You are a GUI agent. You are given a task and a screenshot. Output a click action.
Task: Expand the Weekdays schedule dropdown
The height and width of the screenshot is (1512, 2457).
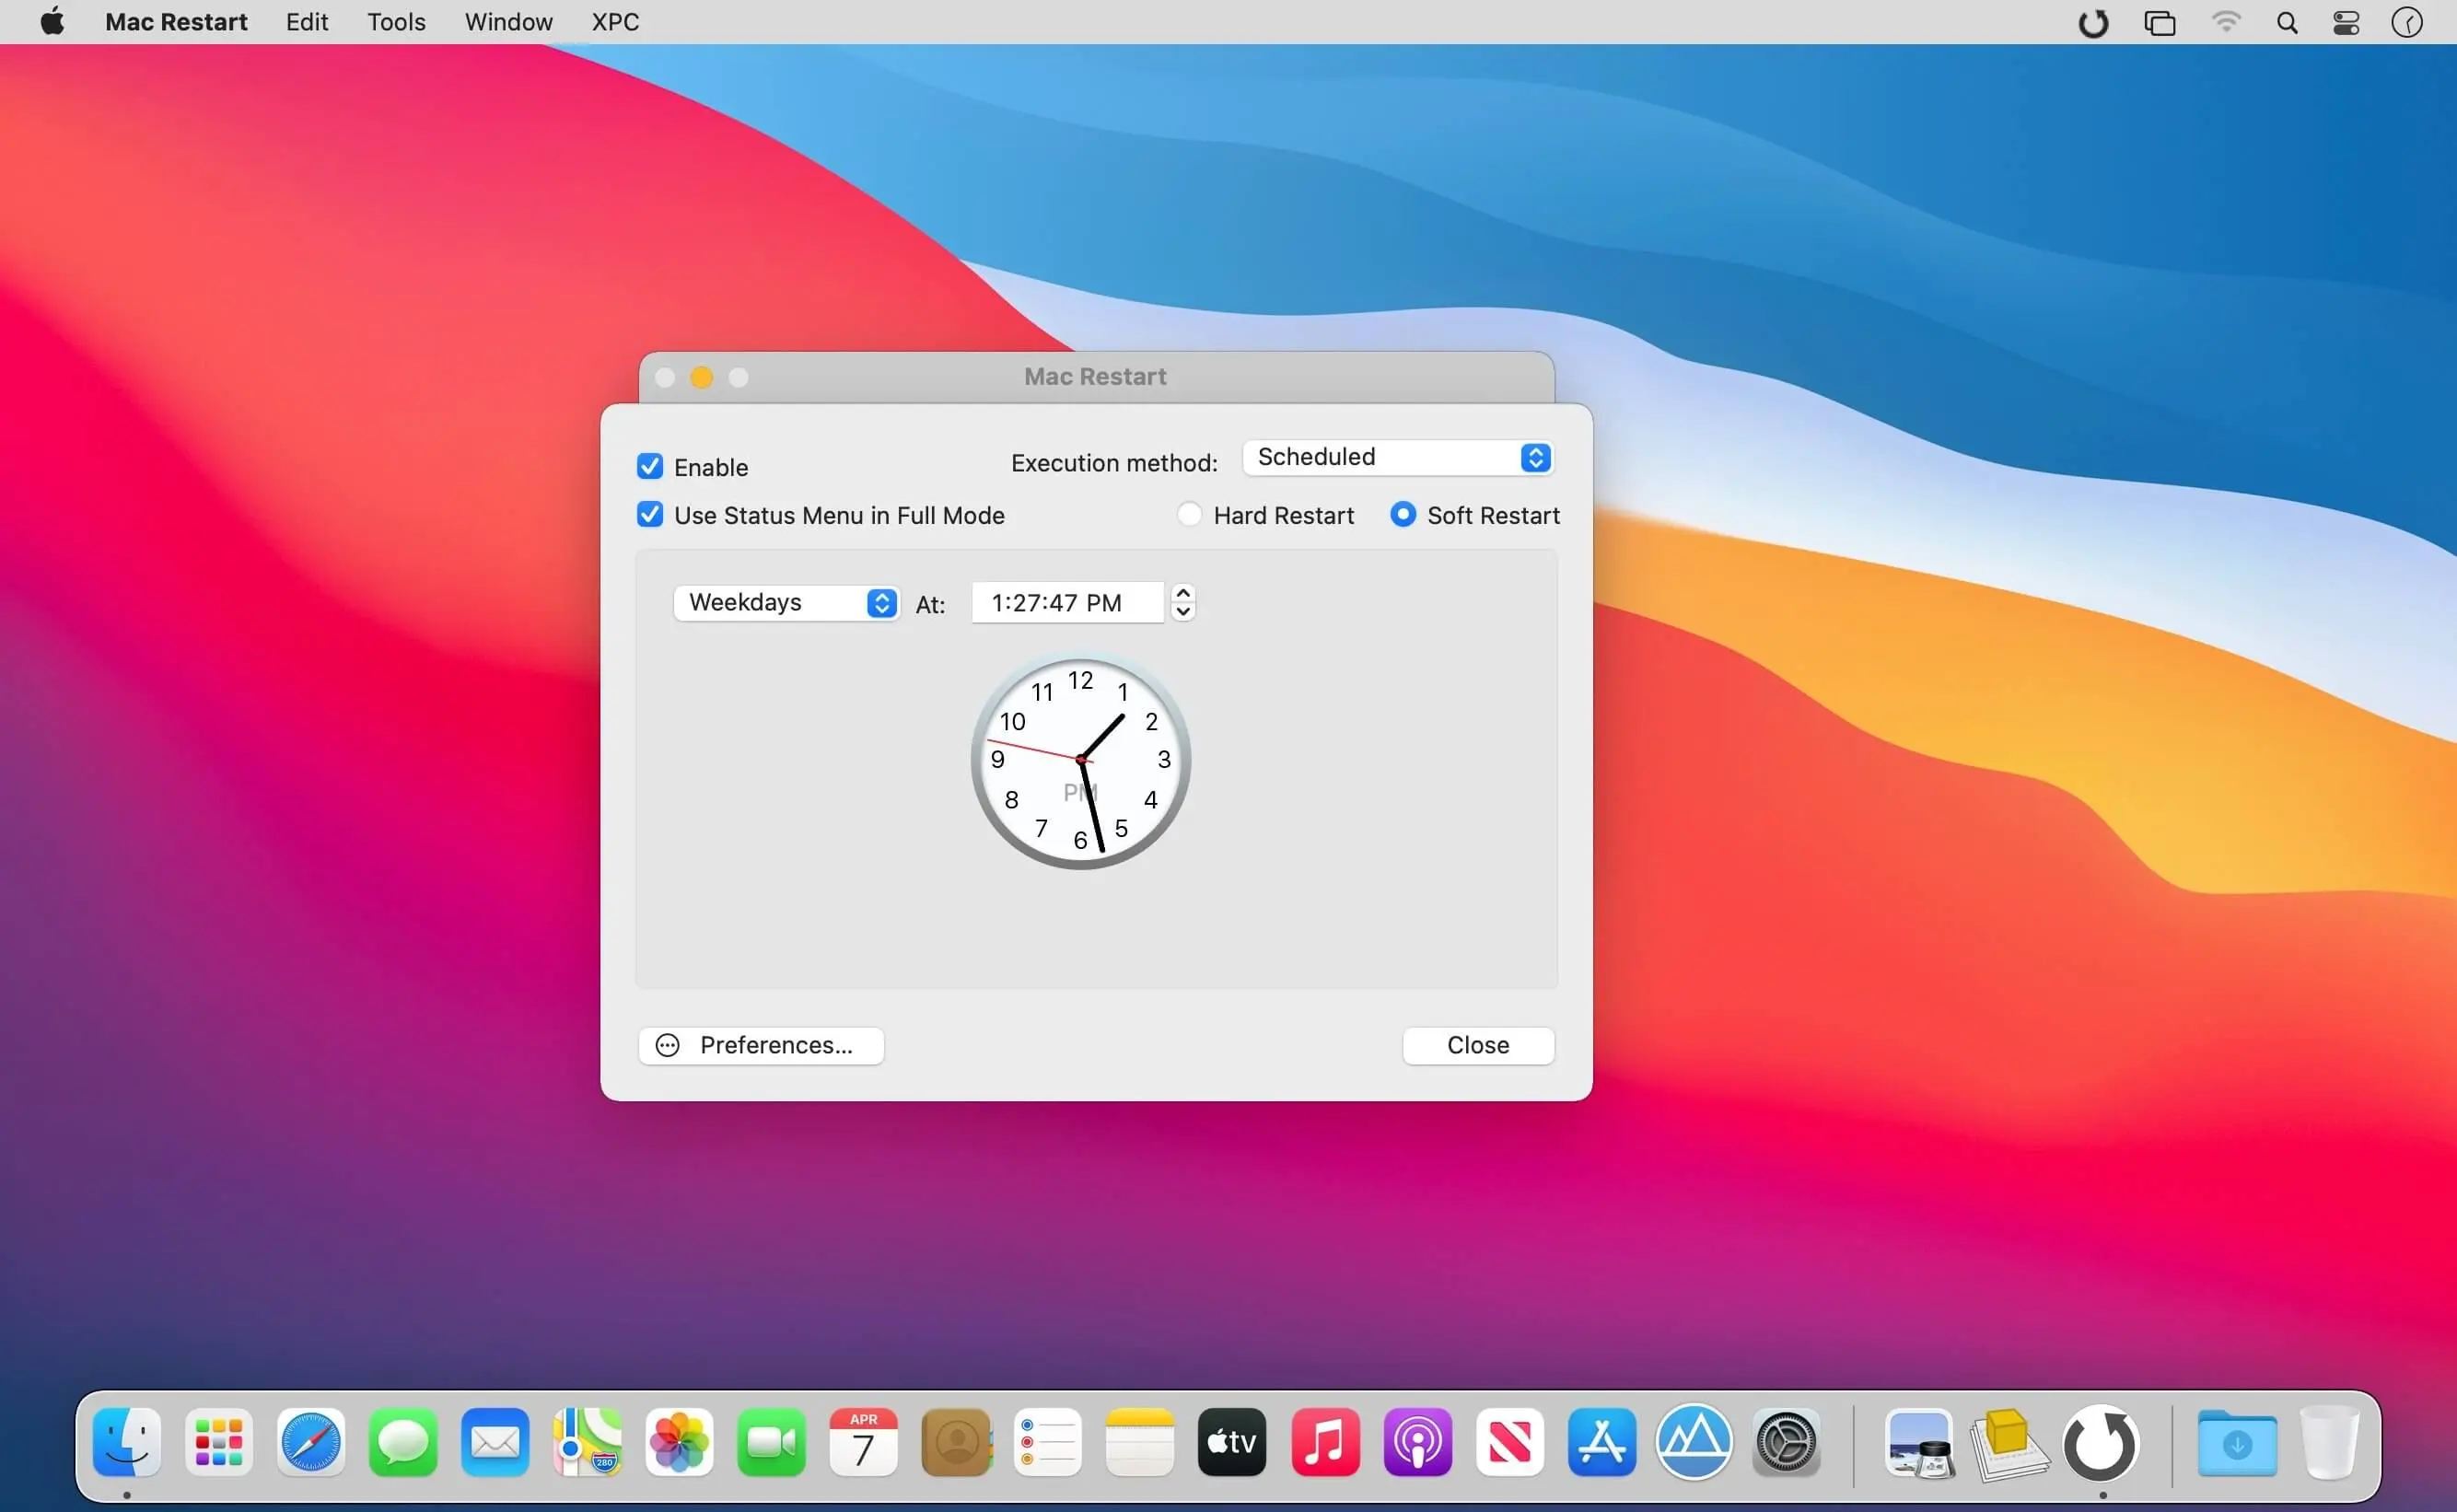coord(786,601)
